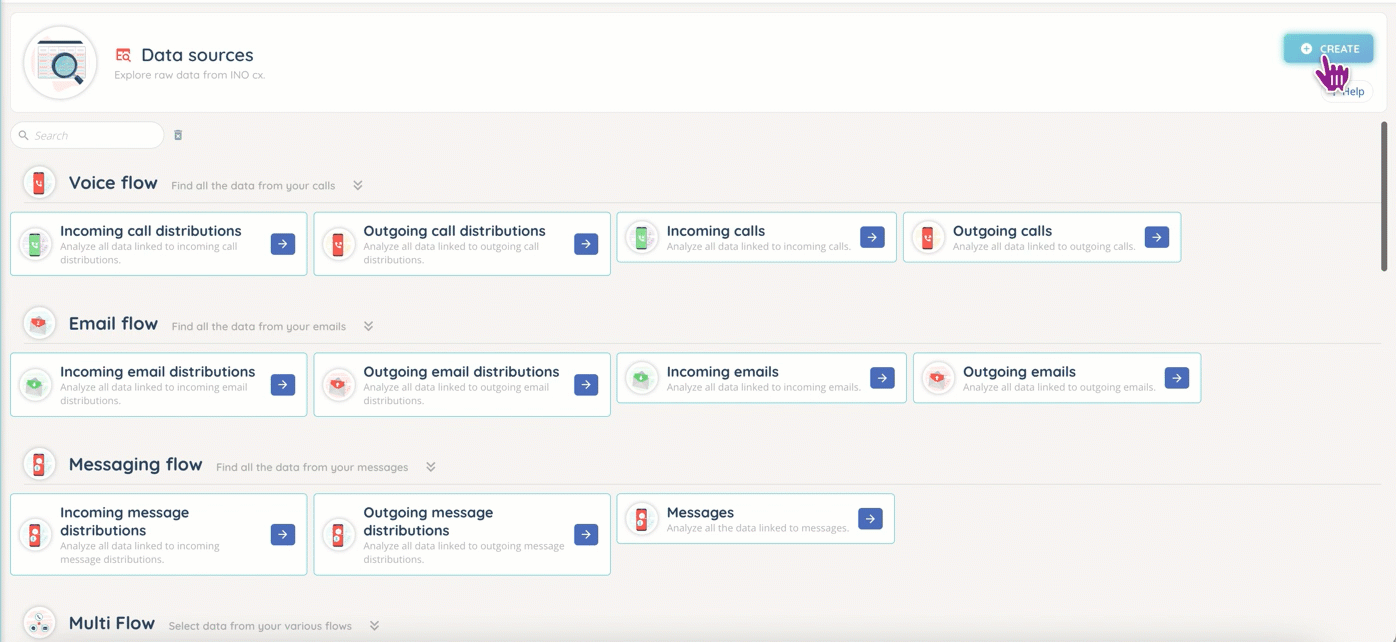
Task: Select the Outgoing email distributions card title
Action: [x=461, y=372]
